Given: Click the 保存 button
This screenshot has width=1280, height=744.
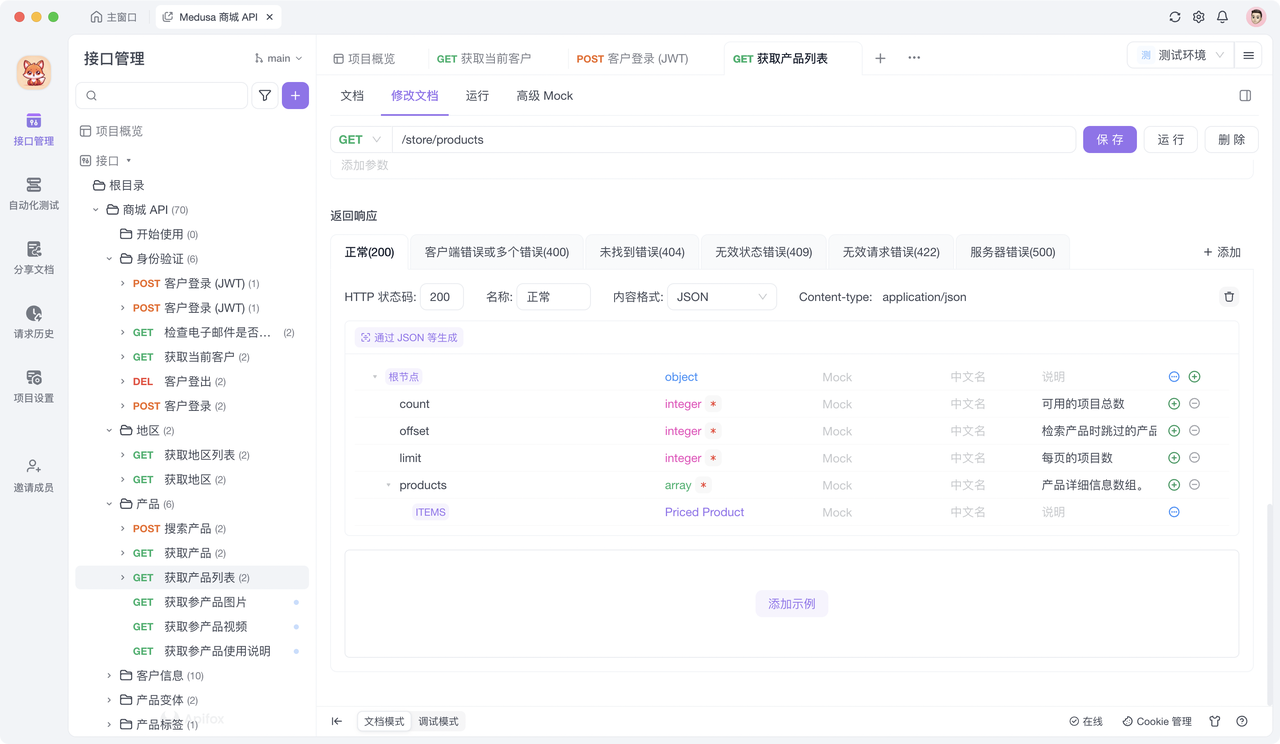Looking at the screenshot, I should click(x=1110, y=140).
